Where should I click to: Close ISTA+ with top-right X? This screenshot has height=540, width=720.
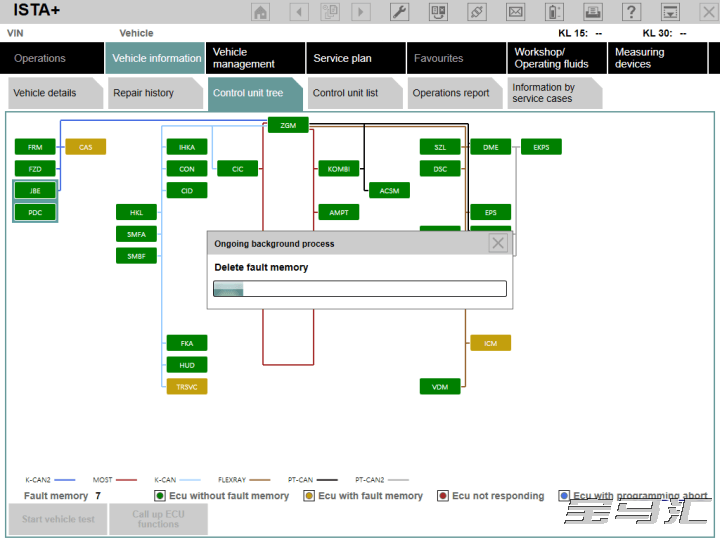(709, 11)
